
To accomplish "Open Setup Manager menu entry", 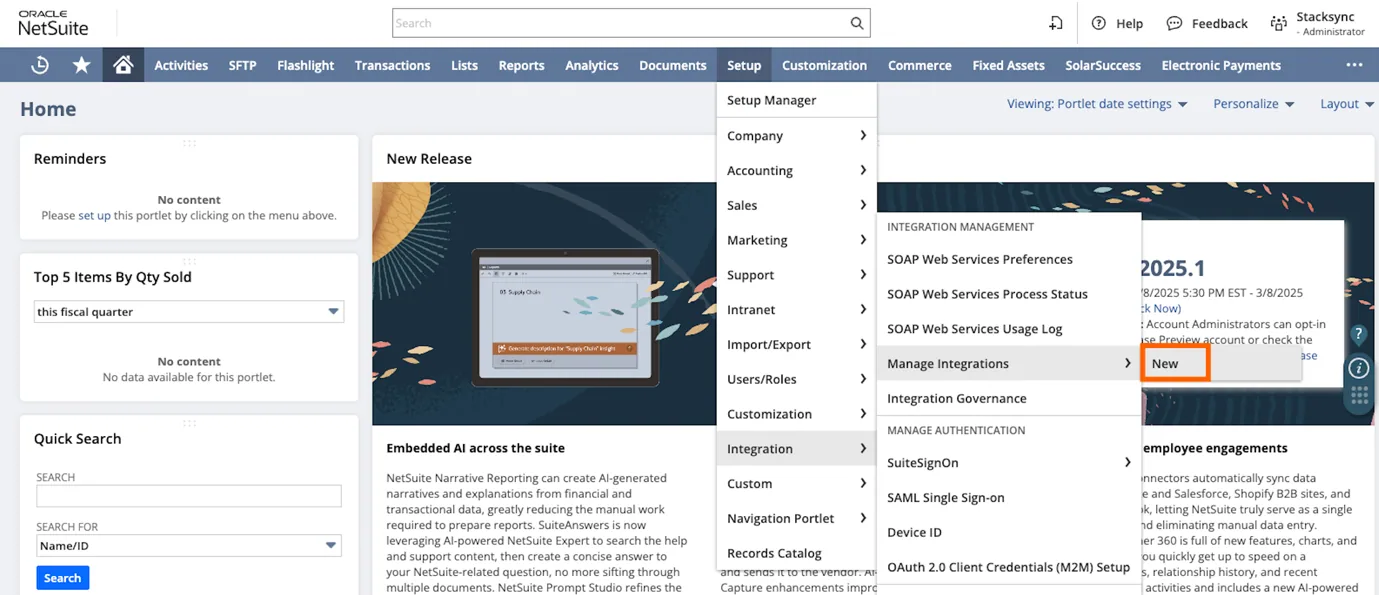I will tap(796, 100).
